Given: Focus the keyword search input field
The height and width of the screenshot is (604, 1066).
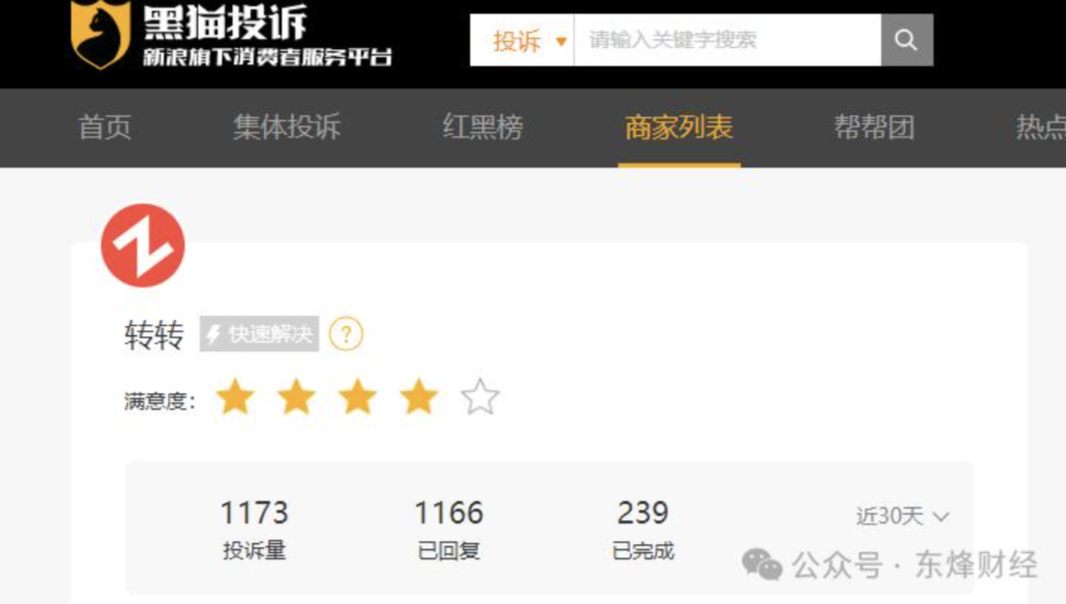Looking at the screenshot, I should [x=727, y=40].
